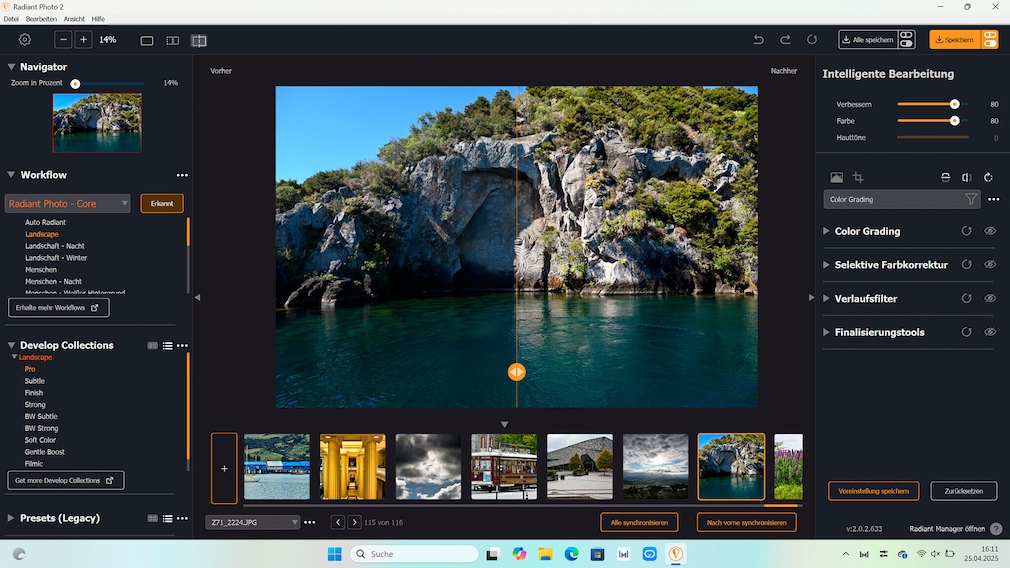Toggle visibility of Color Grading adjustments
The image size is (1010, 568).
click(990, 231)
